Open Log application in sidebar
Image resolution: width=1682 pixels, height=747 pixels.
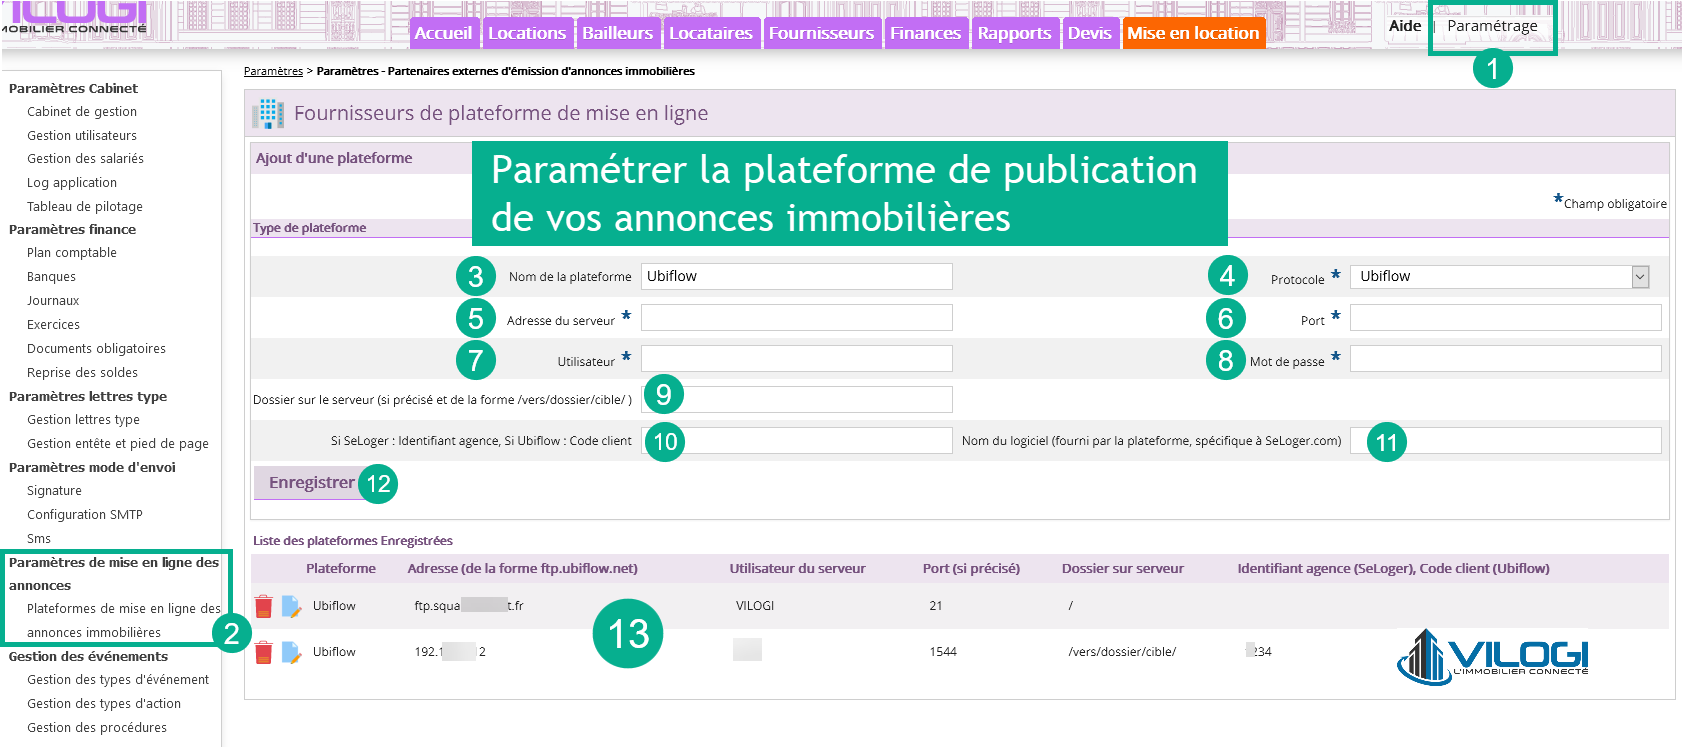click(x=72, y=183)
